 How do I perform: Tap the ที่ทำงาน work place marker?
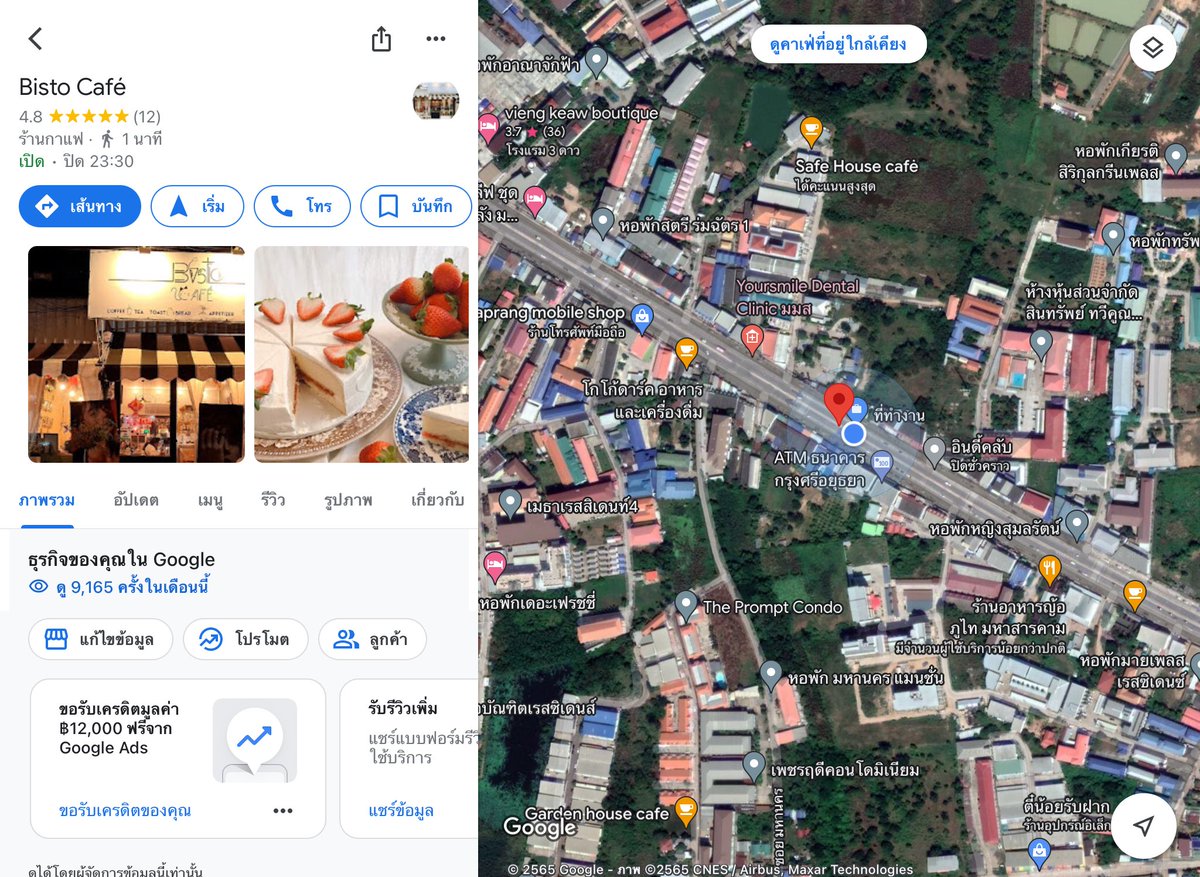(x=858, y=409)
